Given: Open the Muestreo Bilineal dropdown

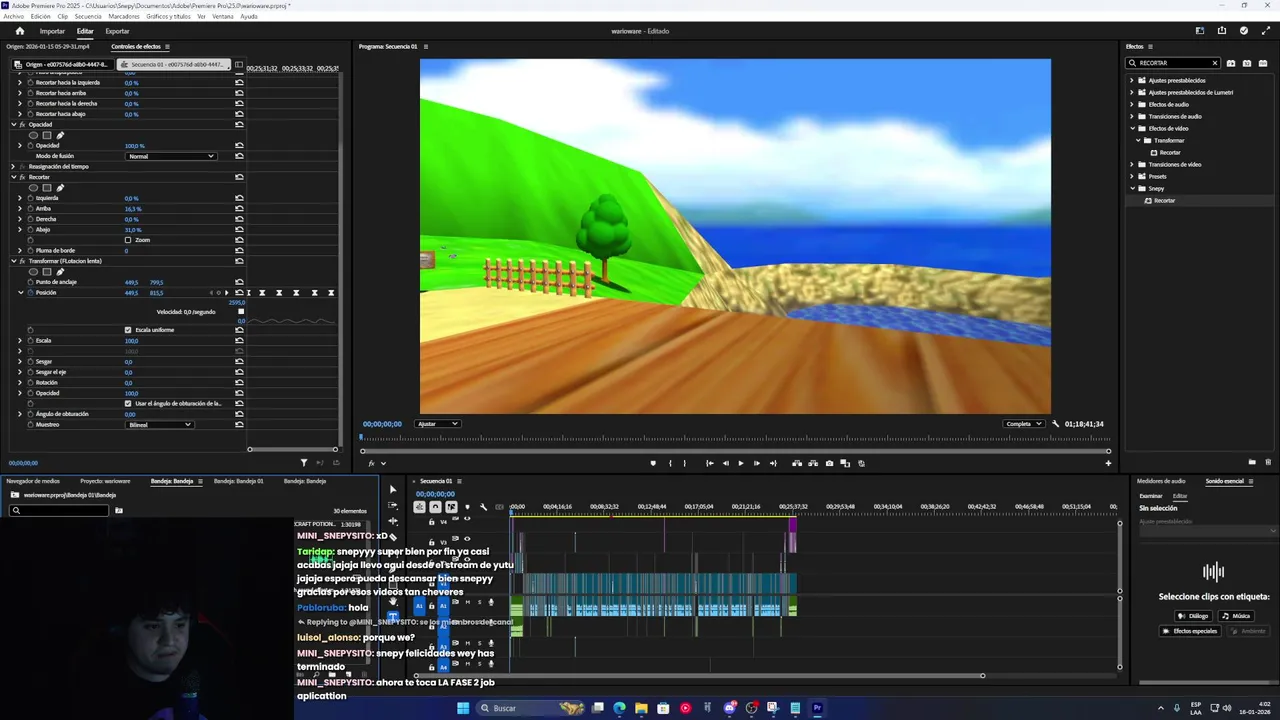Looking at the screenshot, I should [160, 424].
